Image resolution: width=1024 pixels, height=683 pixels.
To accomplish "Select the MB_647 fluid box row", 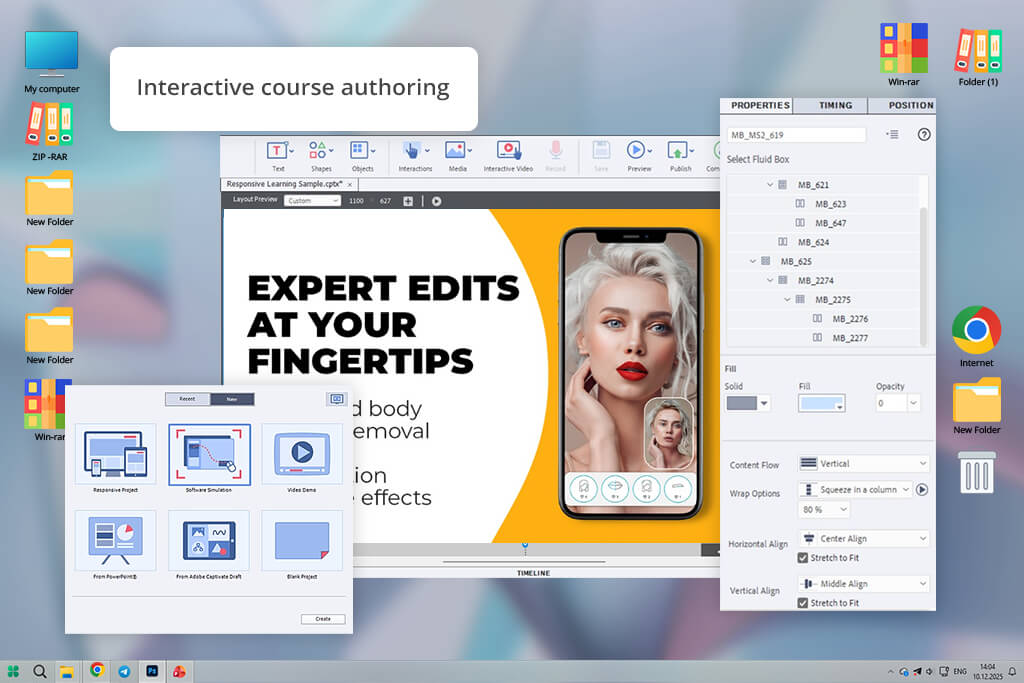I will pos(824,223).
